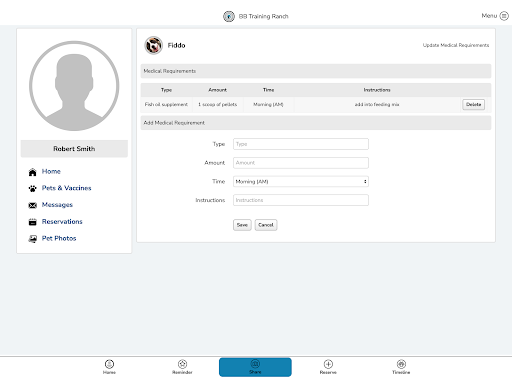The height and width of the screenshot is (384, 512).
Task: Click the Update Medical Requirements link
Action: [456, 45]
